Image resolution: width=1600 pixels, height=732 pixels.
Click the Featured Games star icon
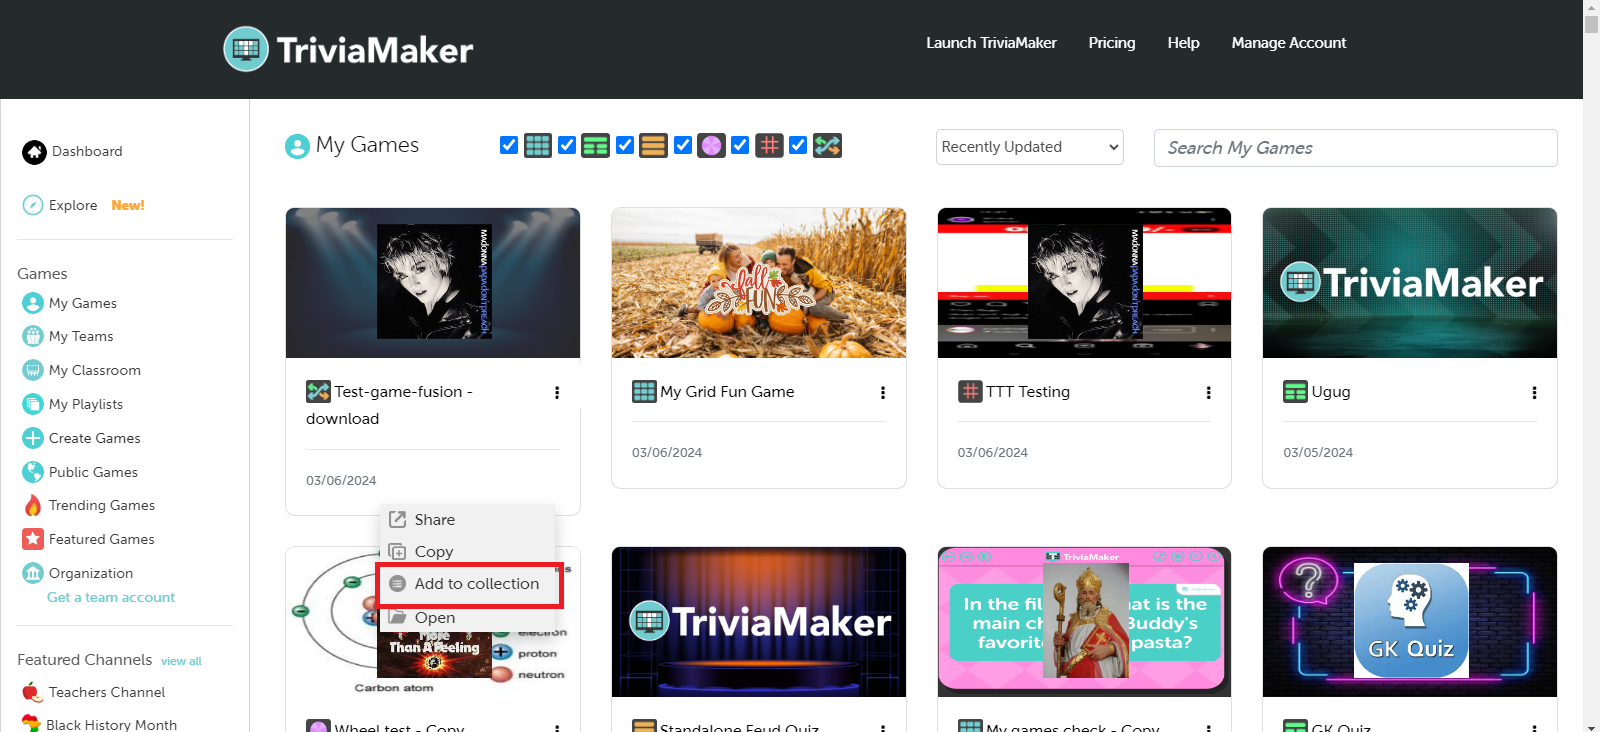click(33, 539)
